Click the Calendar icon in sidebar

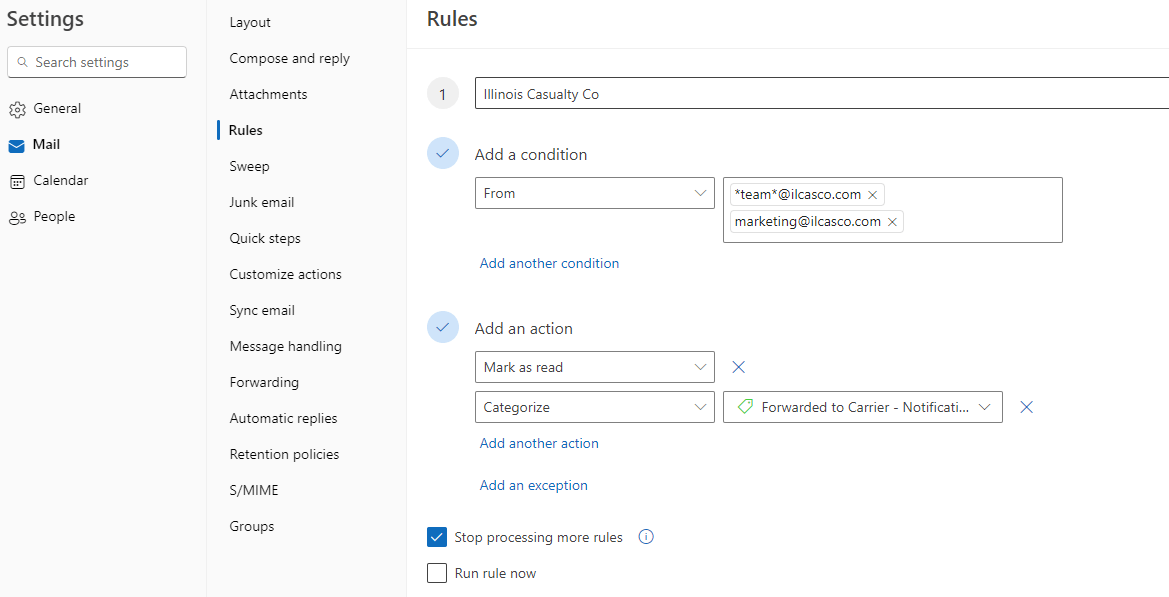pyautogui.click(x=16, y=181)
